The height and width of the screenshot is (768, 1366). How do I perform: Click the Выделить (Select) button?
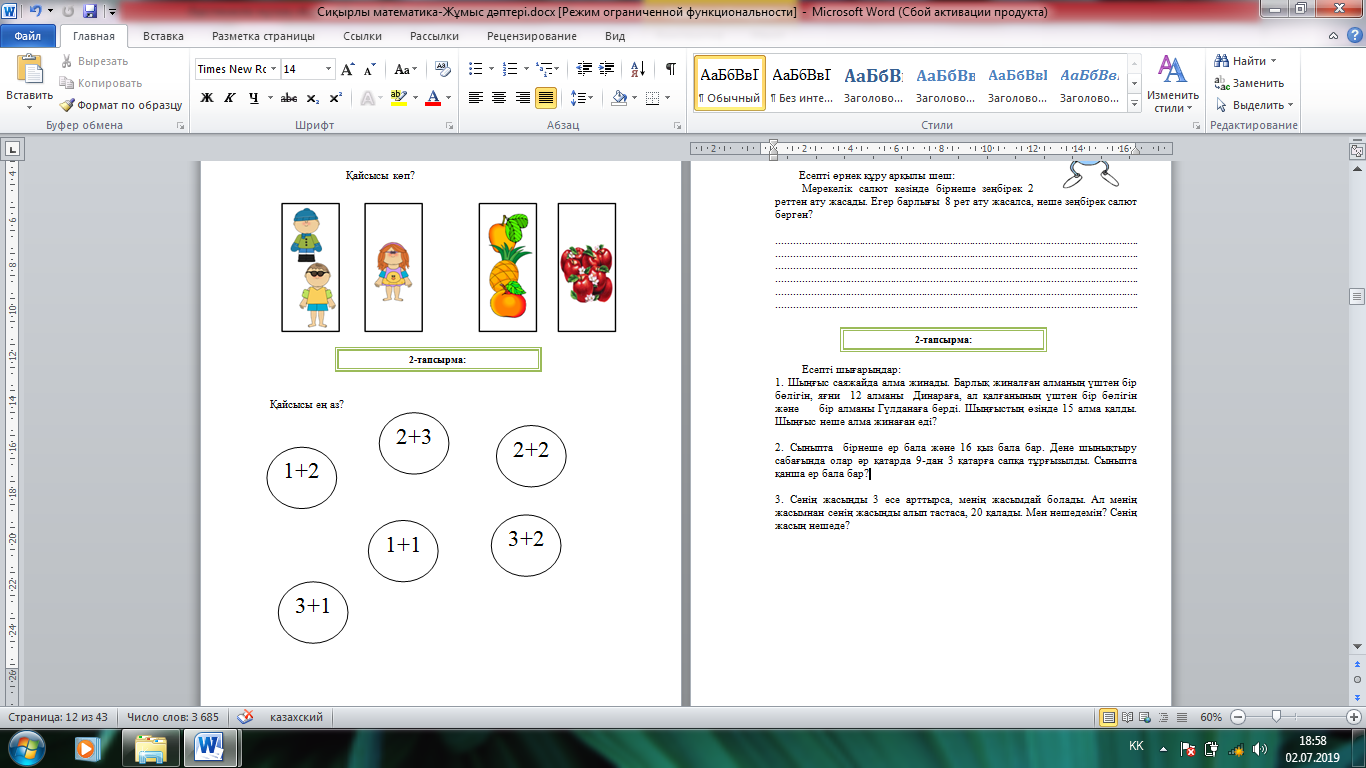(1254, 105)
